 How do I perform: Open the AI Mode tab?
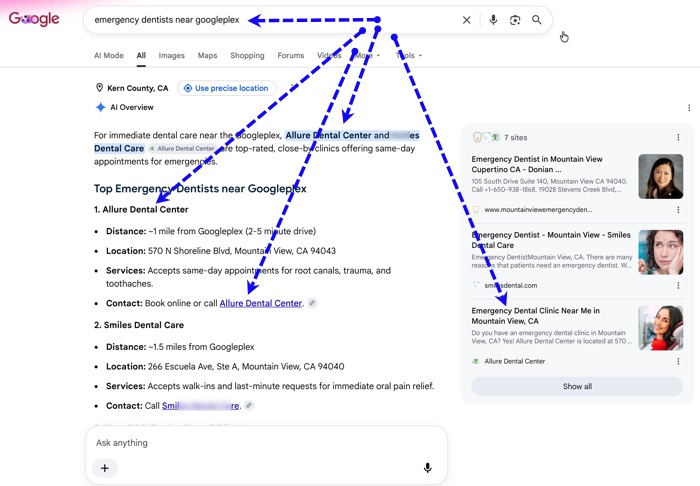pyautogui.click(x=108, y=55)
